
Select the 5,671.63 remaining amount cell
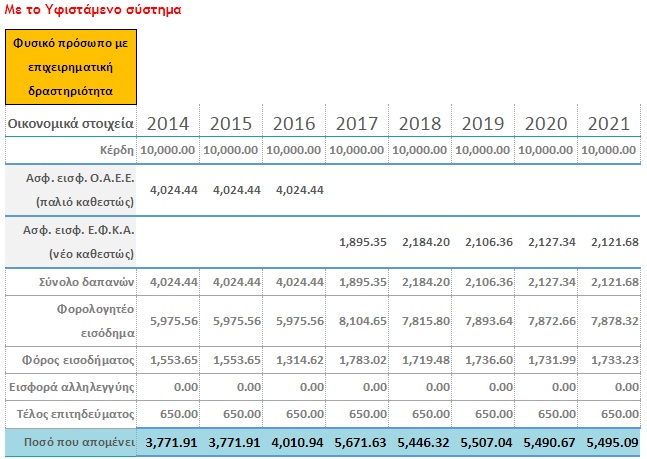[360, 442]
